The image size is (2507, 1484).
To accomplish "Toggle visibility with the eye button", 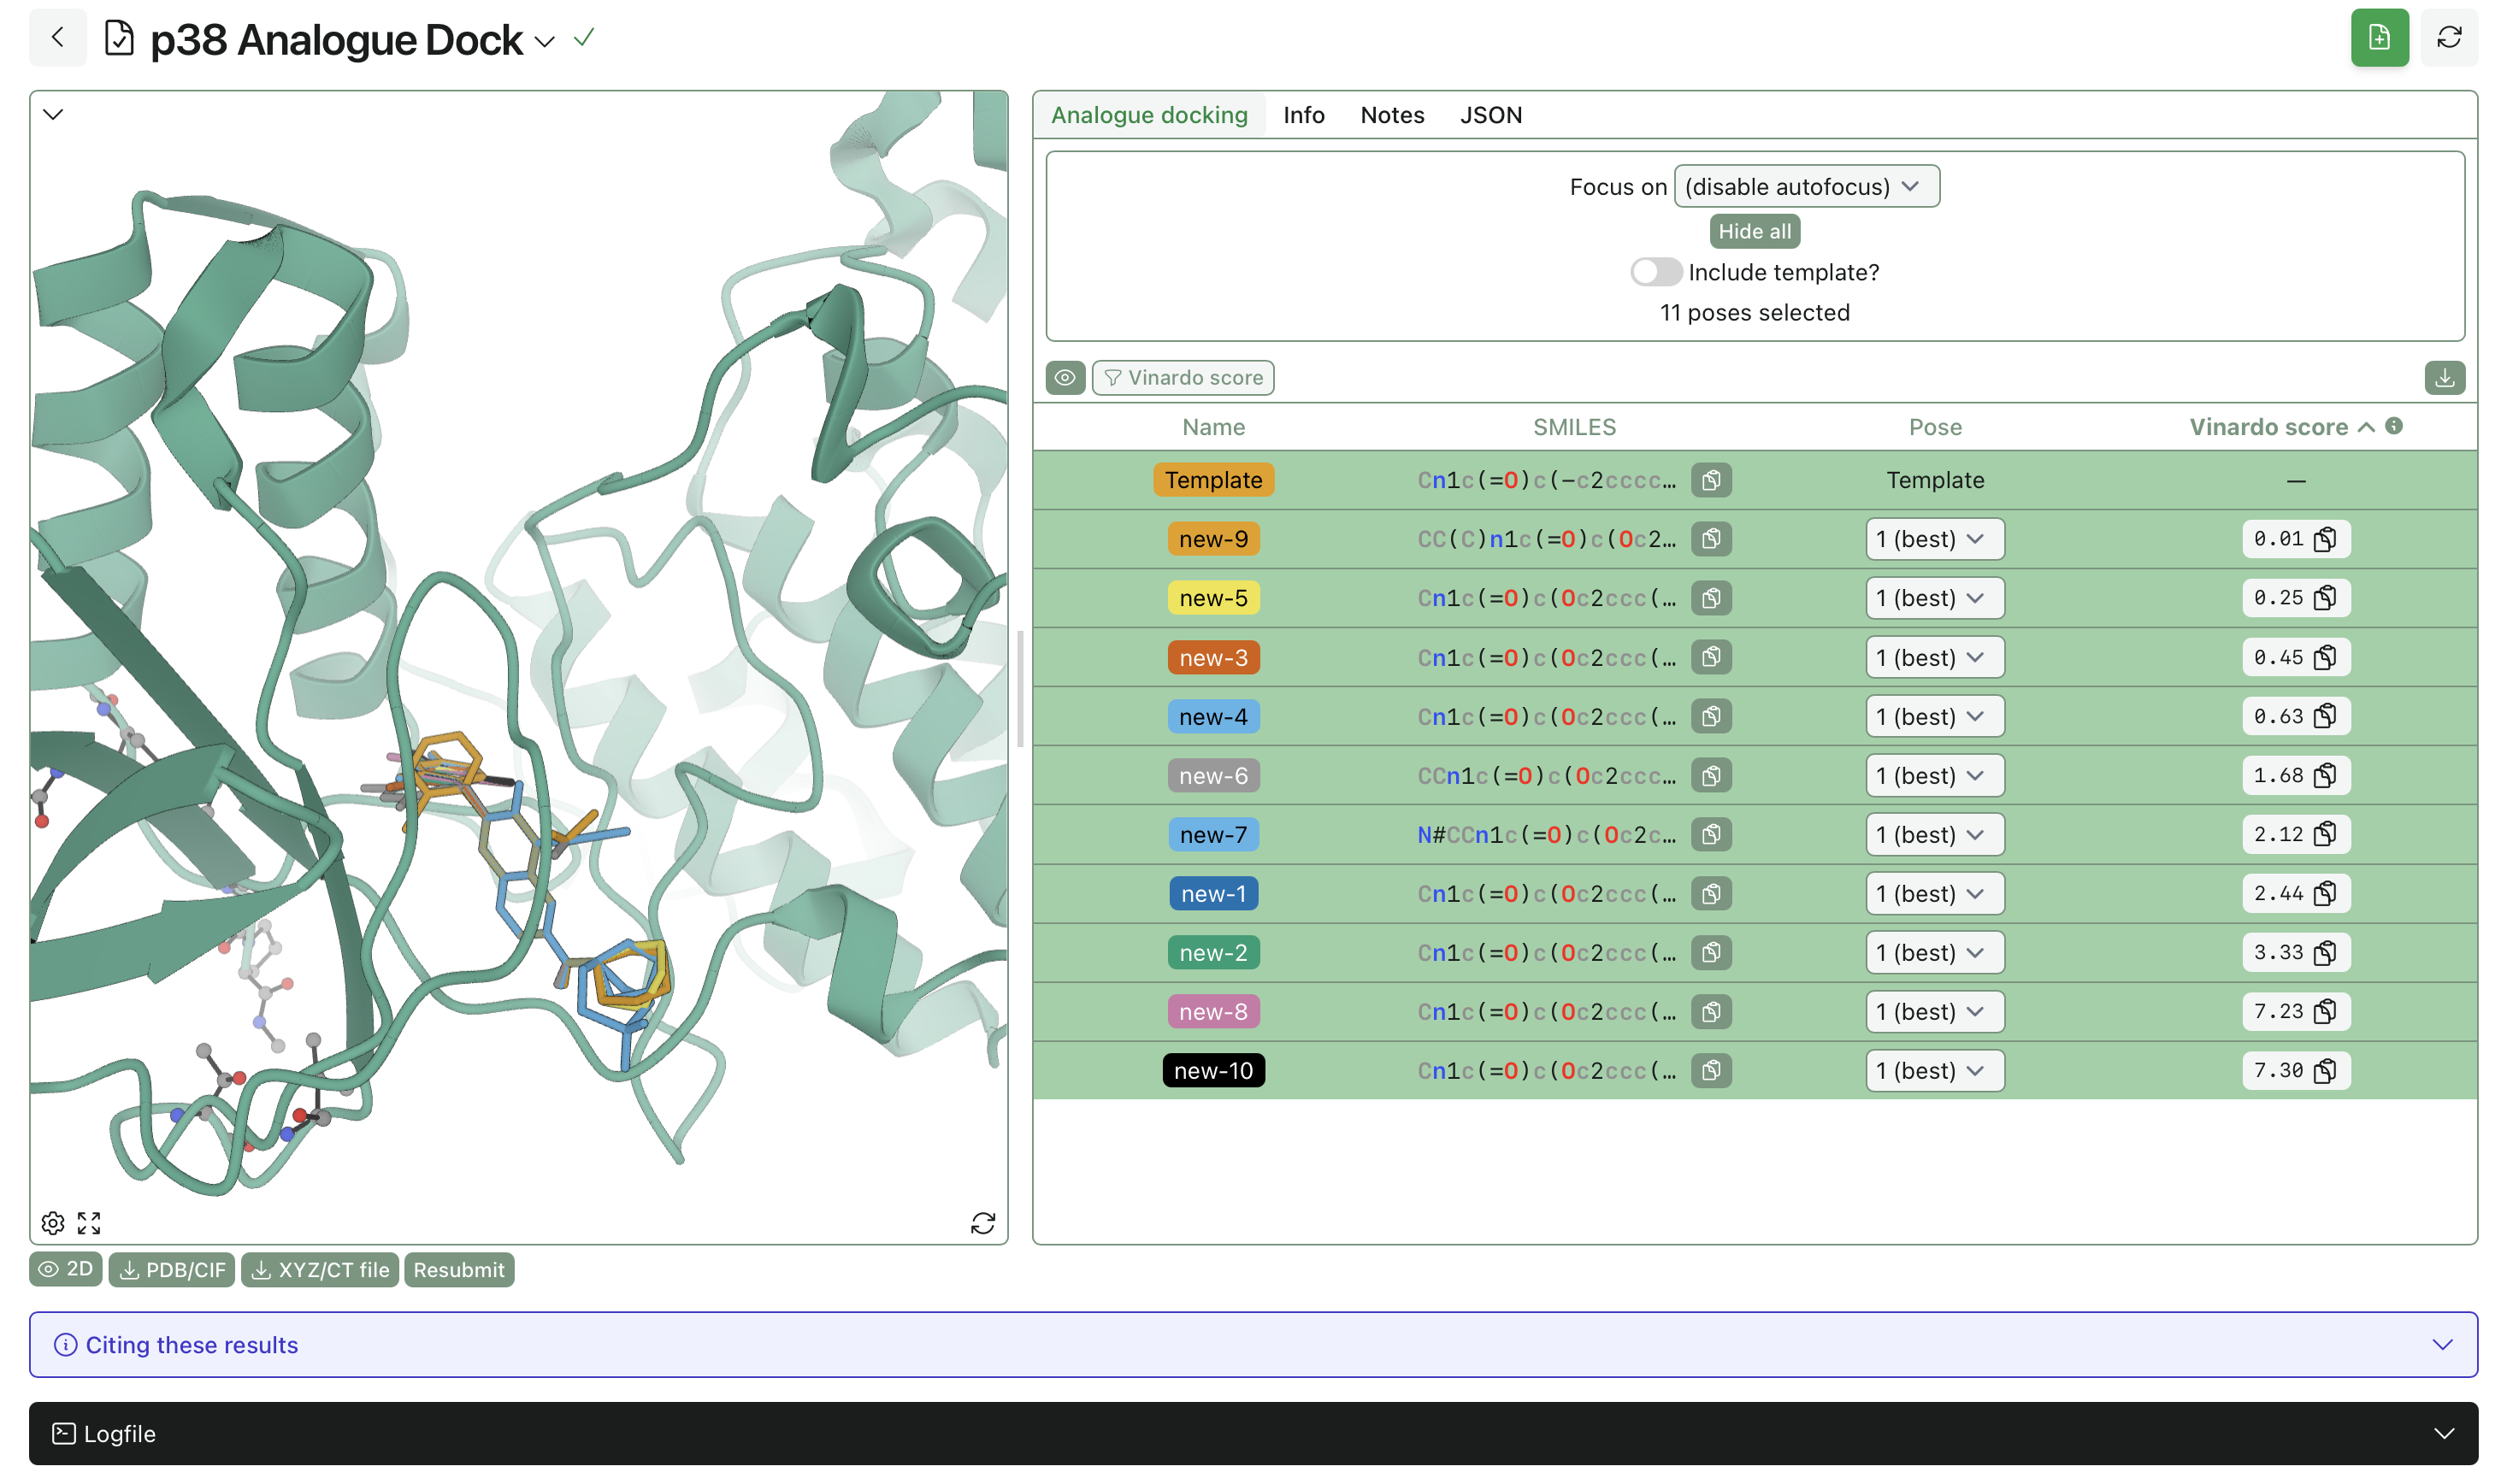I will click(x=1065, y=377).
